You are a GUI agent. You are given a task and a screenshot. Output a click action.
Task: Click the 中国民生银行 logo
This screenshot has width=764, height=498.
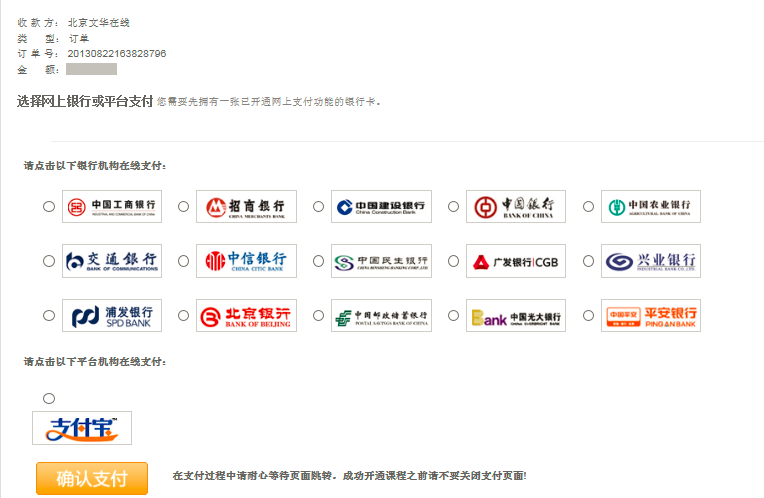pos(382,261)
